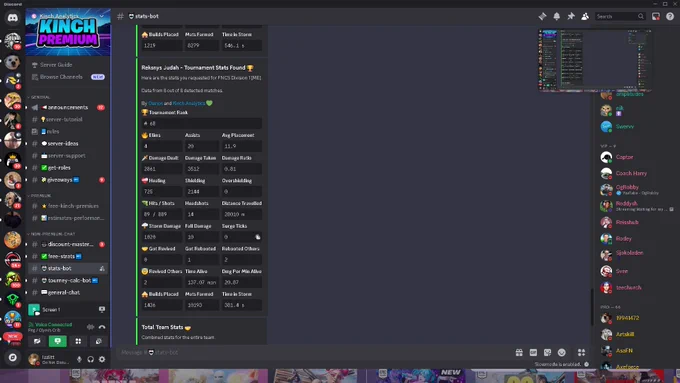680x383 pixels.
Task: Toggle noise suppression icon
Action: (x=90, y=327)
